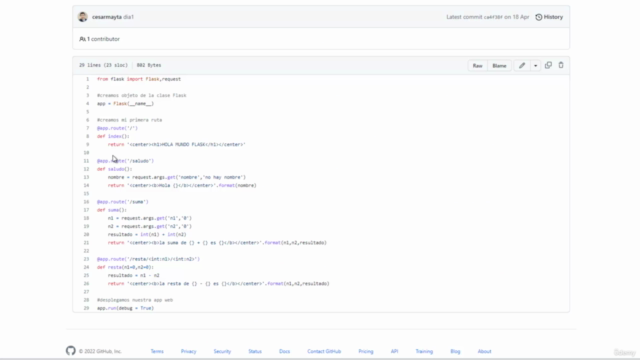Click the 'def saludo():' code line
The image size is (640, 360).
point(114,169)
